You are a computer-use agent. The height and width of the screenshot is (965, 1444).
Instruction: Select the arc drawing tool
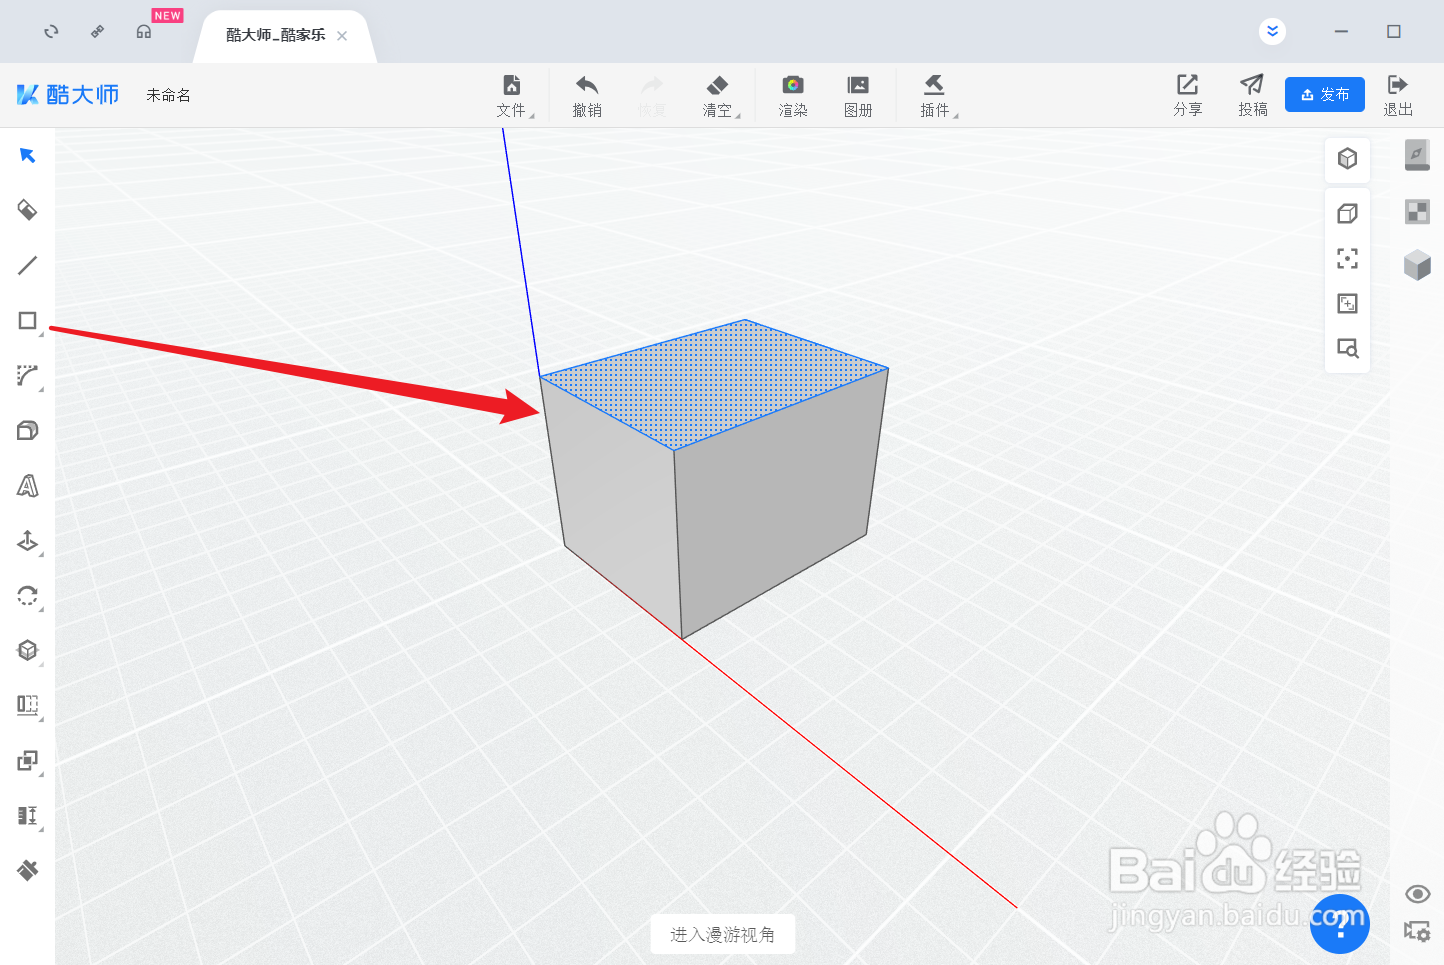click(27, 376)
